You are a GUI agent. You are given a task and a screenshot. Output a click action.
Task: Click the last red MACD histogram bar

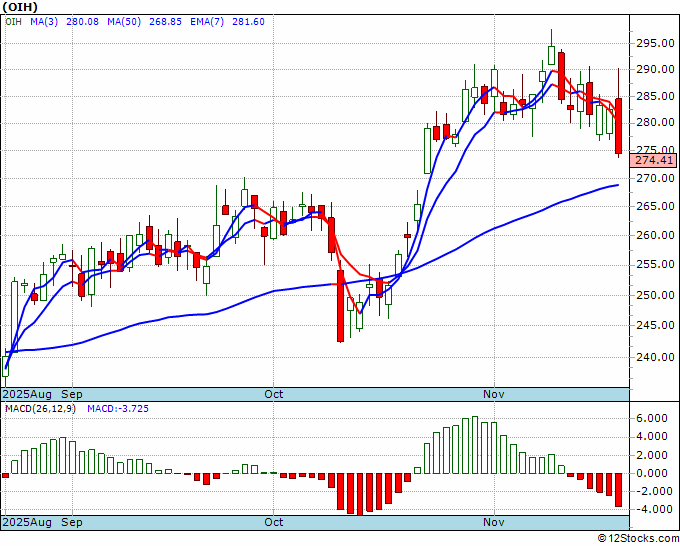point(618,490)
